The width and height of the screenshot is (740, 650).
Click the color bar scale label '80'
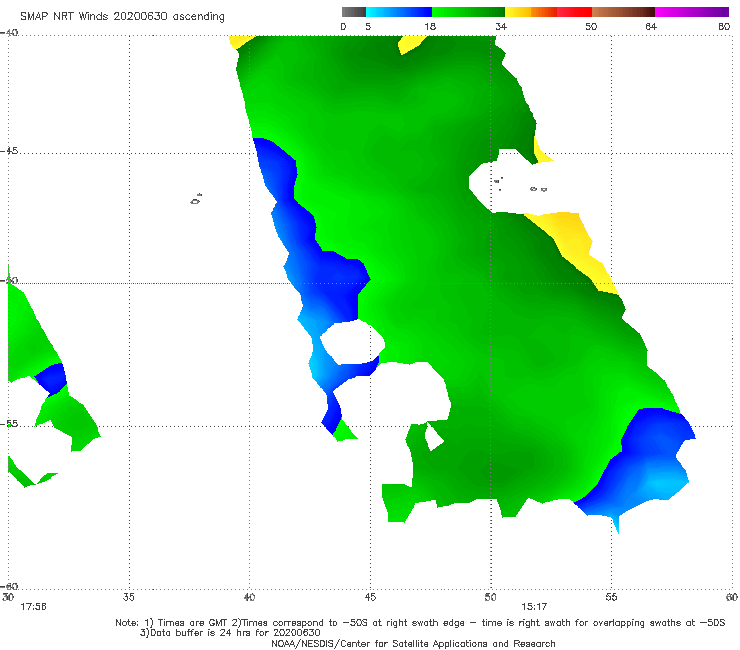click(x=724, y=26)
